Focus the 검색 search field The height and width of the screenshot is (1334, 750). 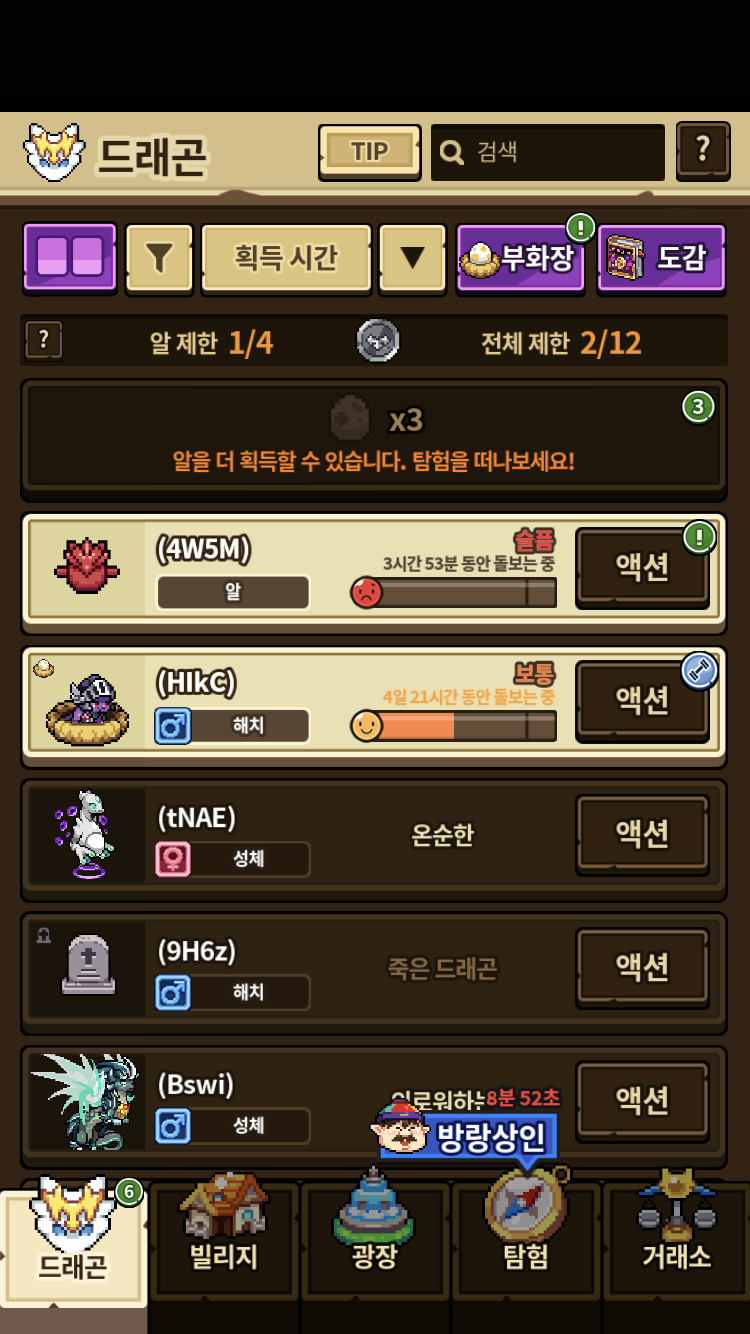[548, 152]
